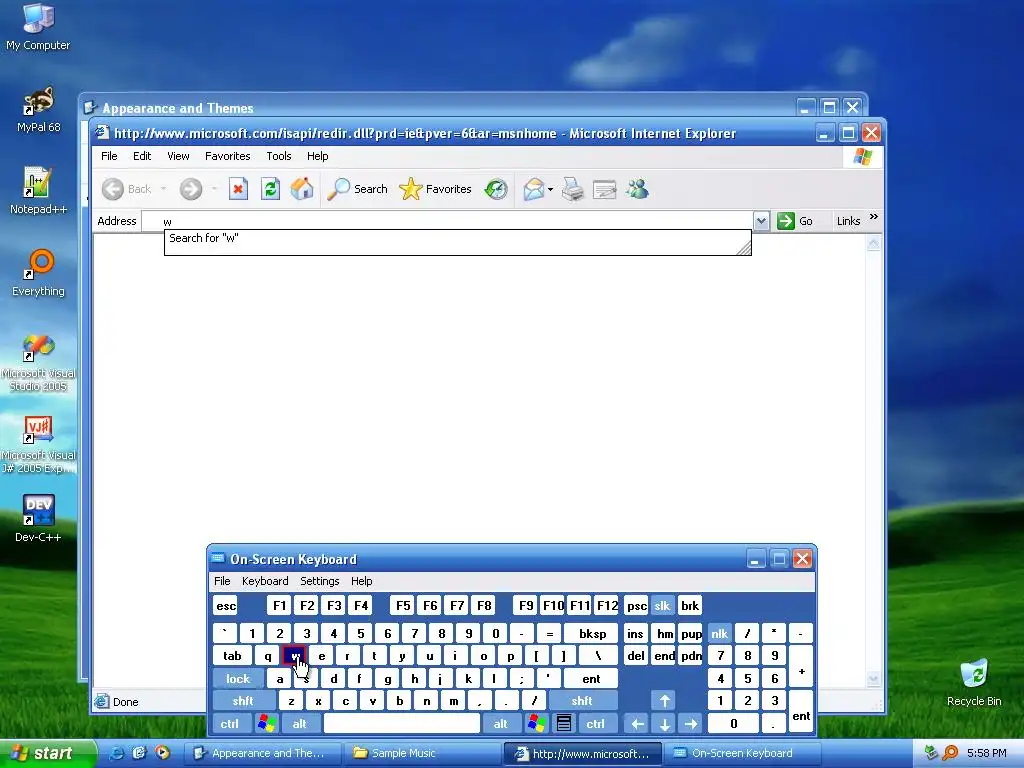Screen dimensions: 1024x768
Task: Open the Keyboard menu in On-Screen Keyboard
Action: coord(264,581)
